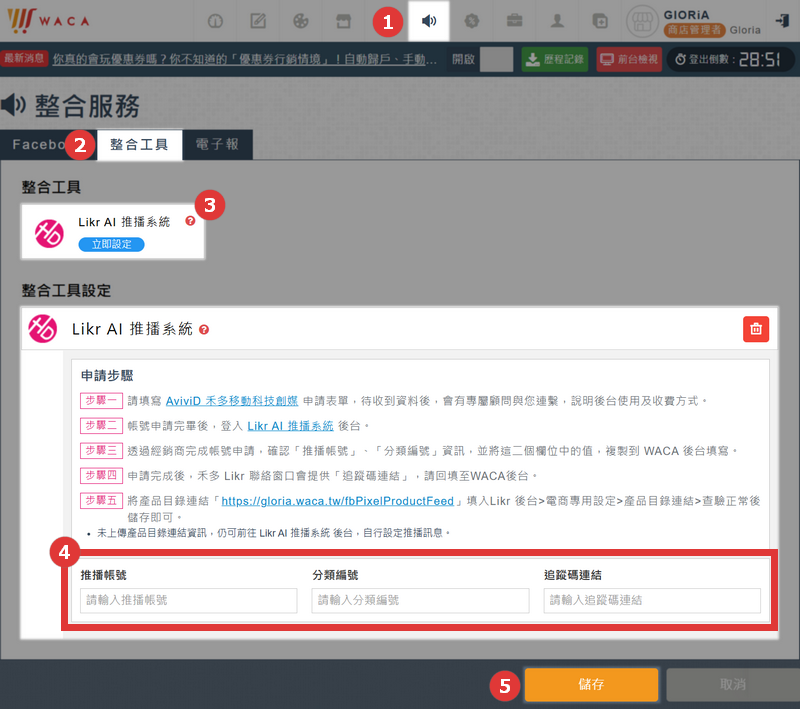800x709 pixels.
Task: Click the 商店管理者 role badge
Action: 694,30
